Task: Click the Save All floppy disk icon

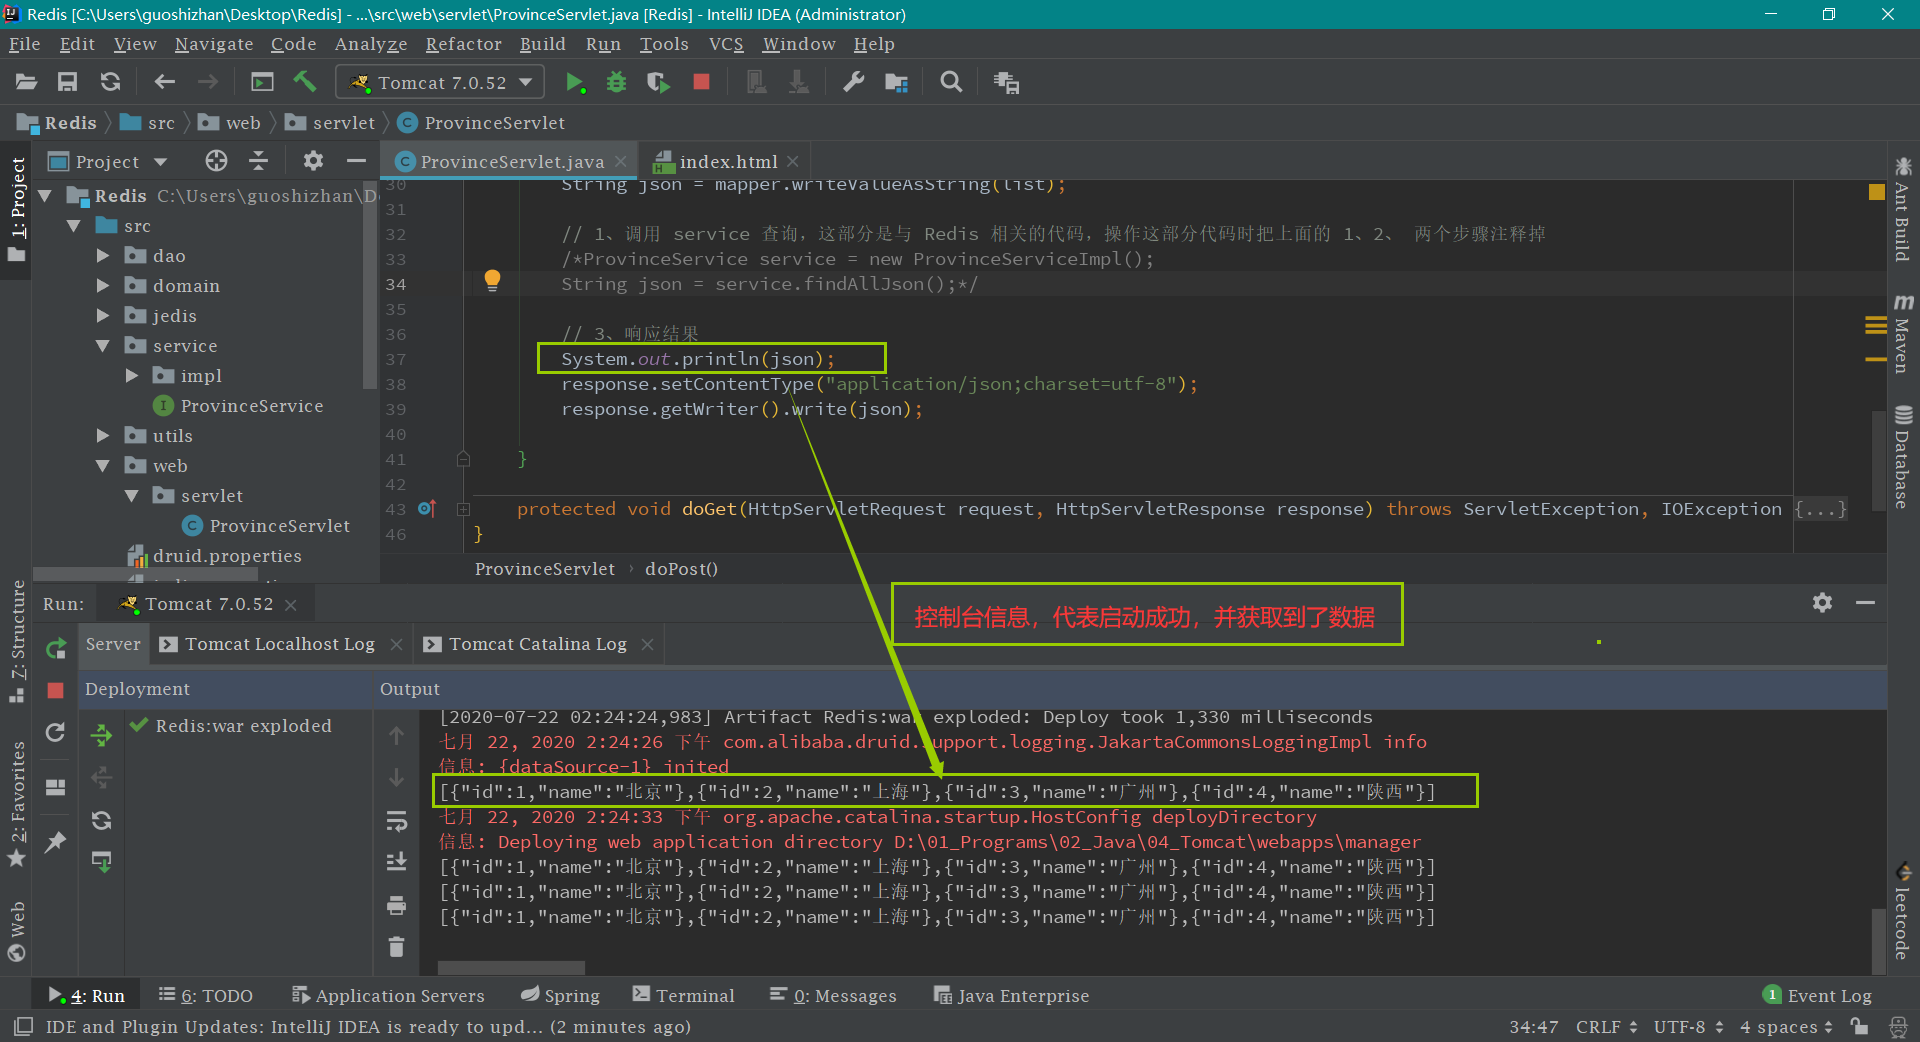Action: [68, 83]
